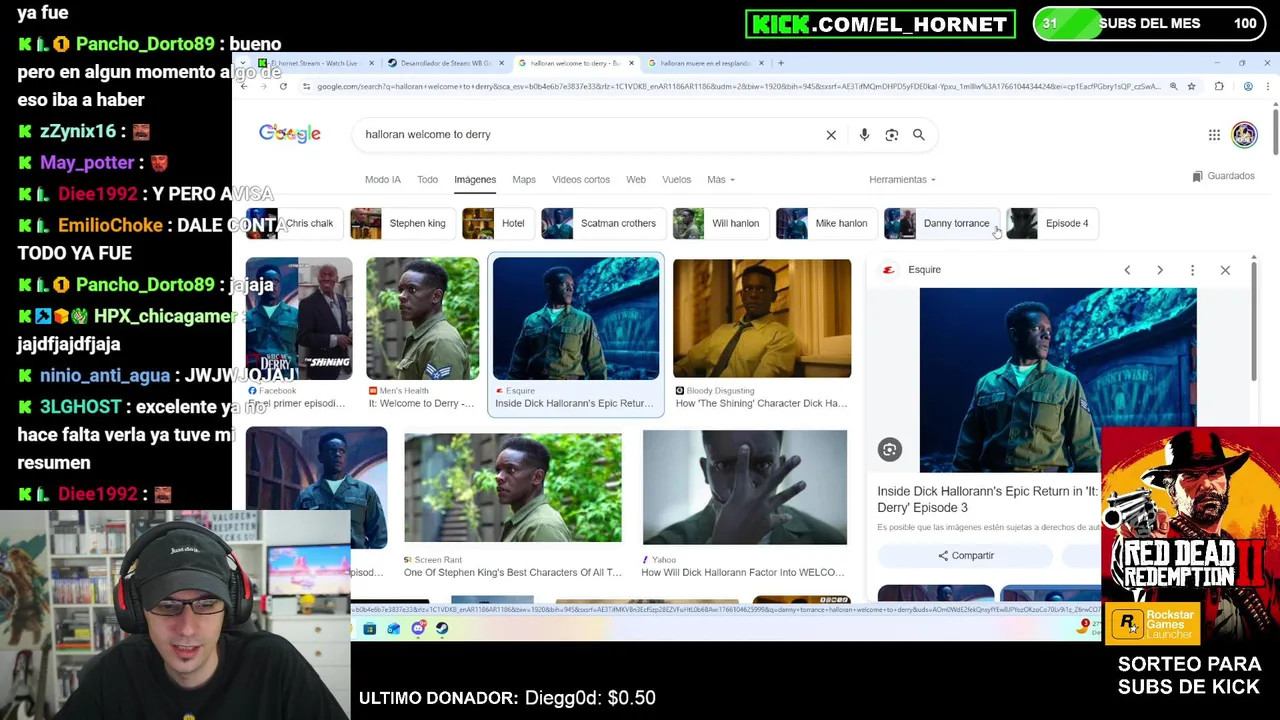Click the page vertical scrollbar

[x=1274, y=130]
